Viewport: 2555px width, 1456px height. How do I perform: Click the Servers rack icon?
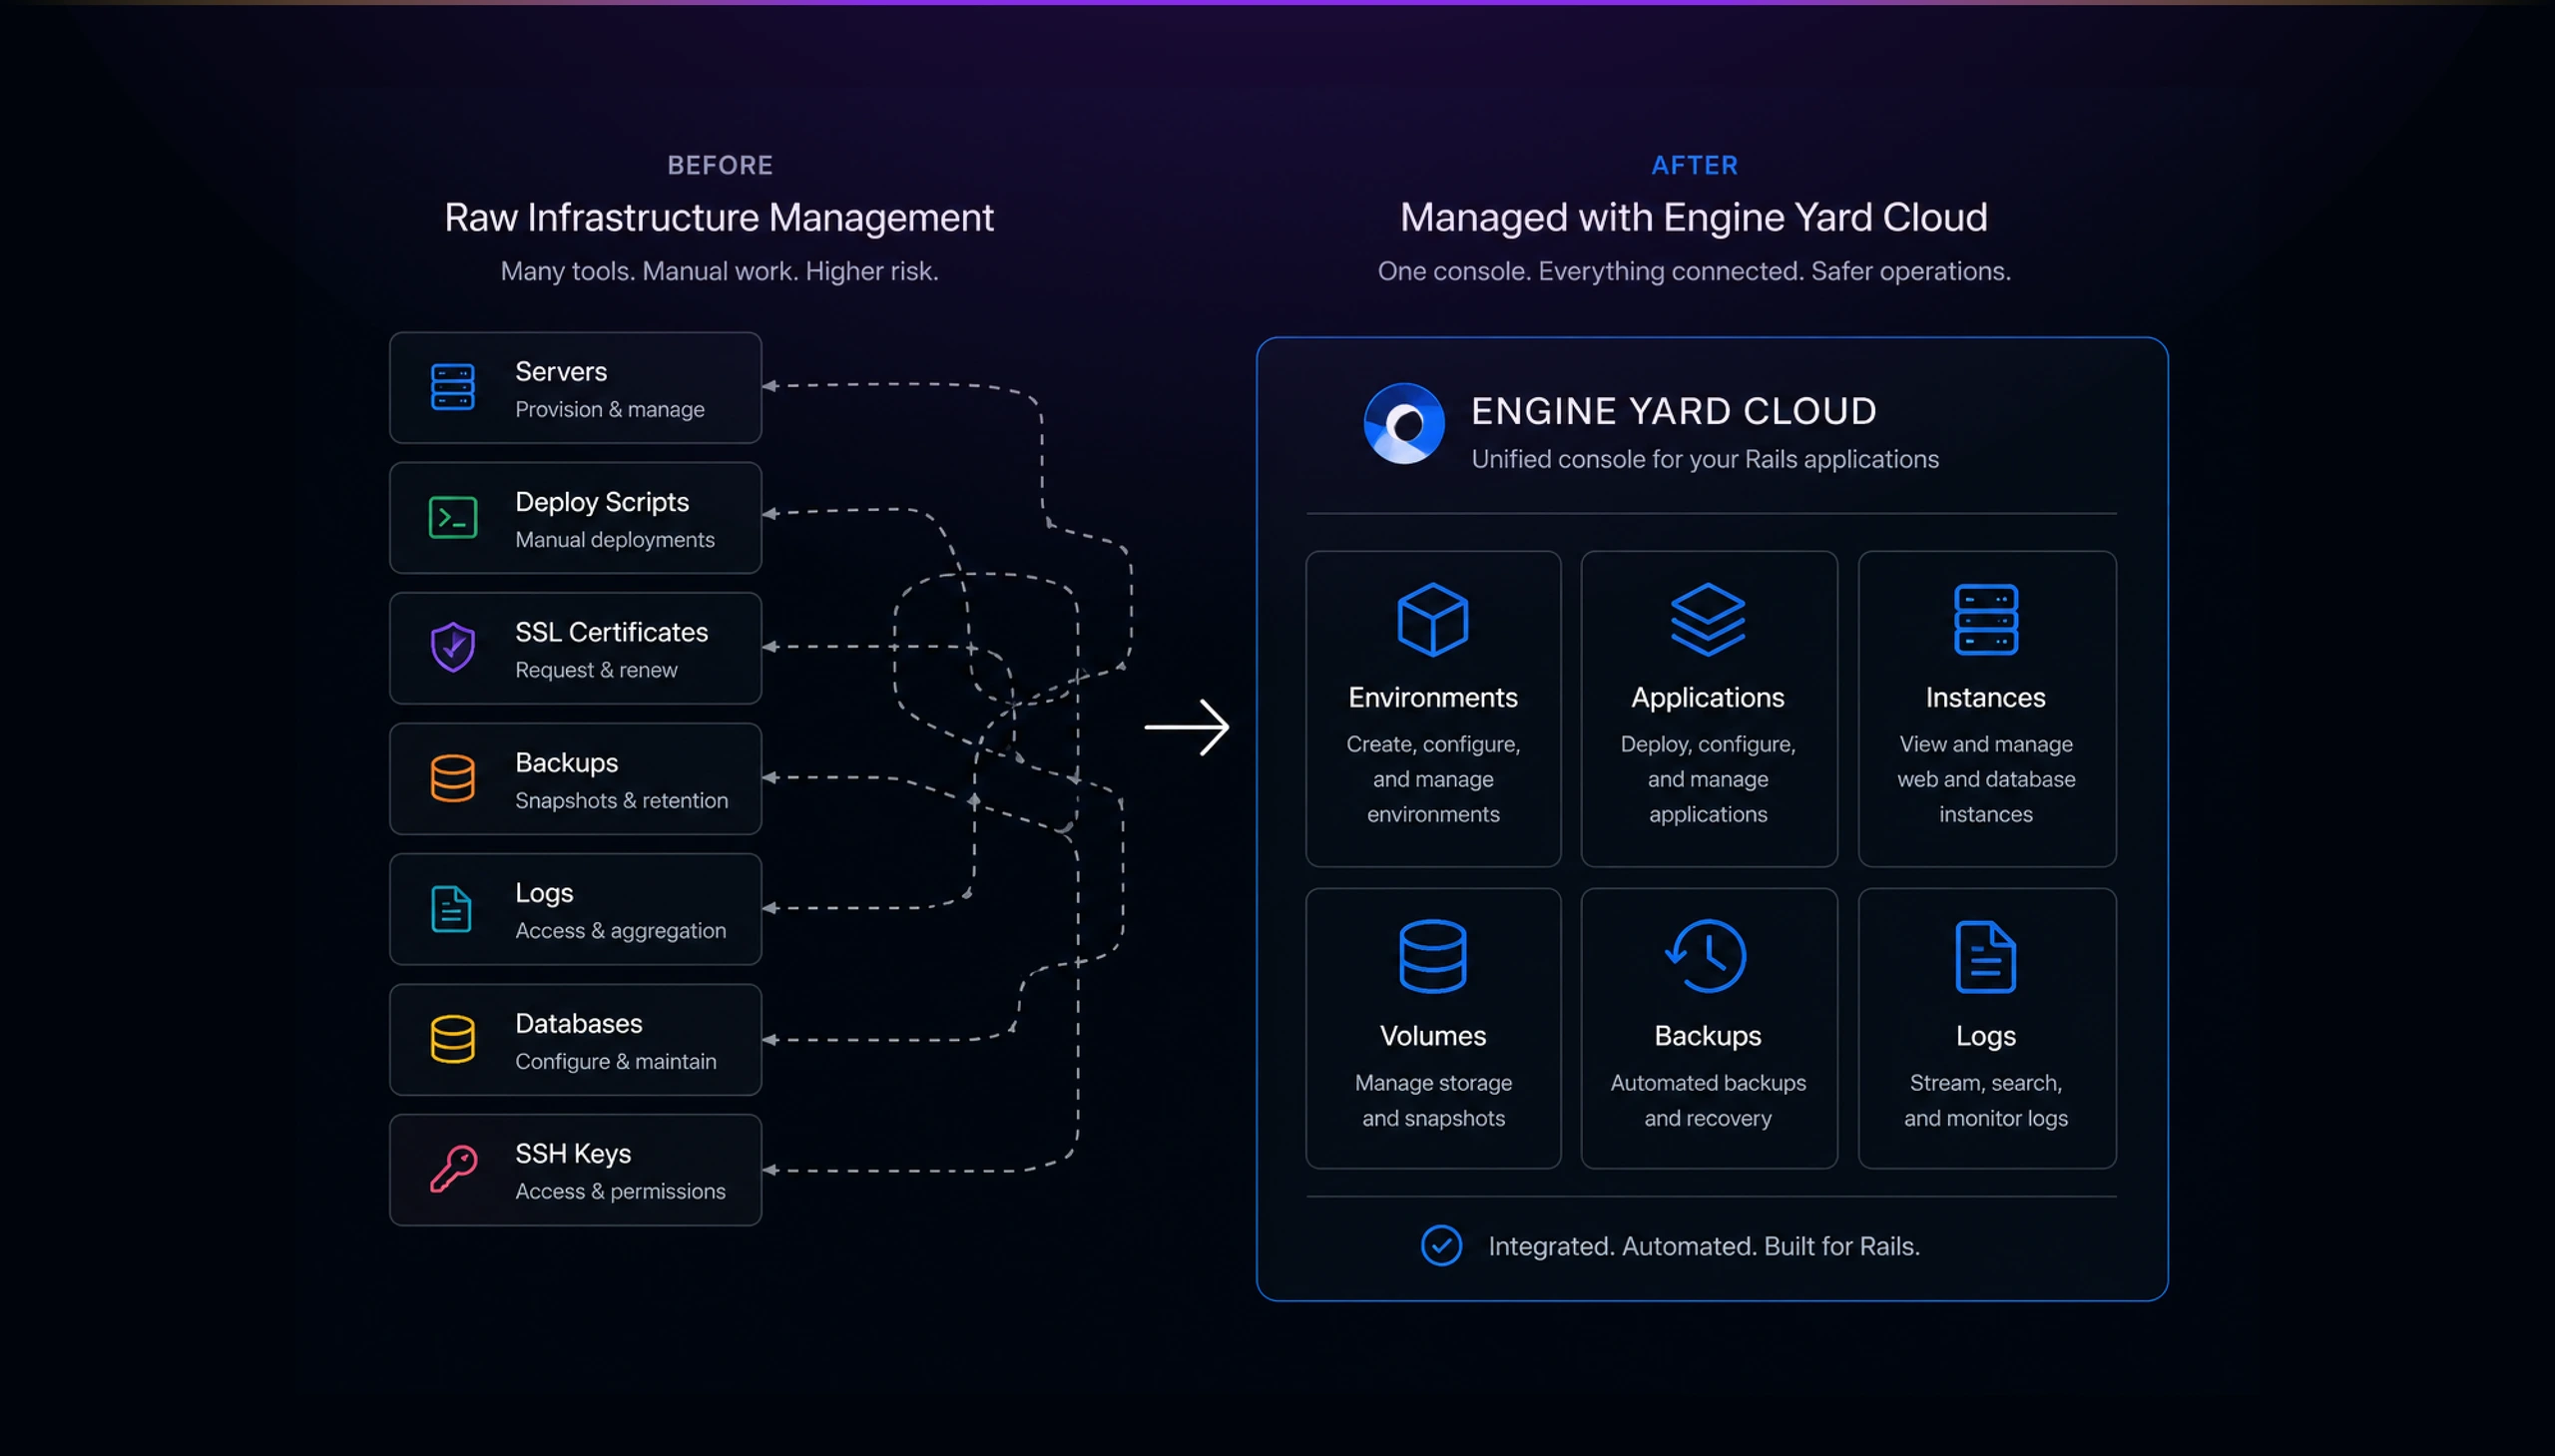[x=452, y=387]
